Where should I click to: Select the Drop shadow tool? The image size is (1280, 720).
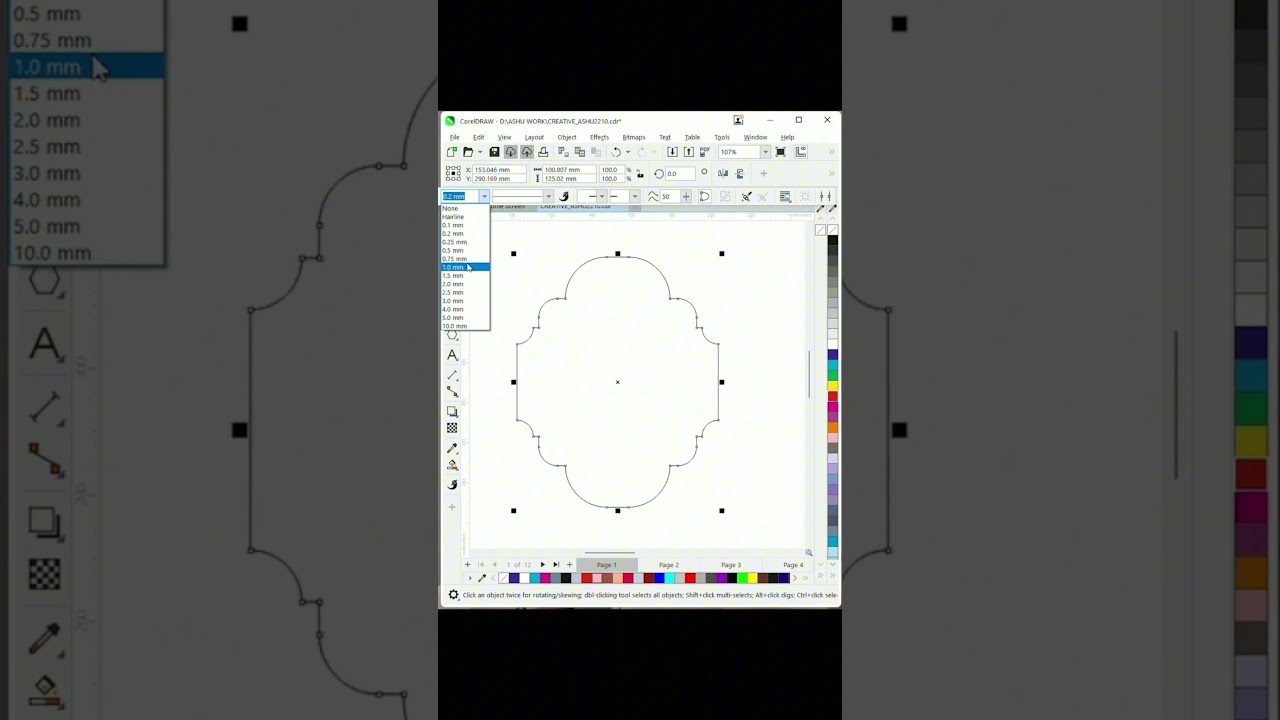click(452, 411)
